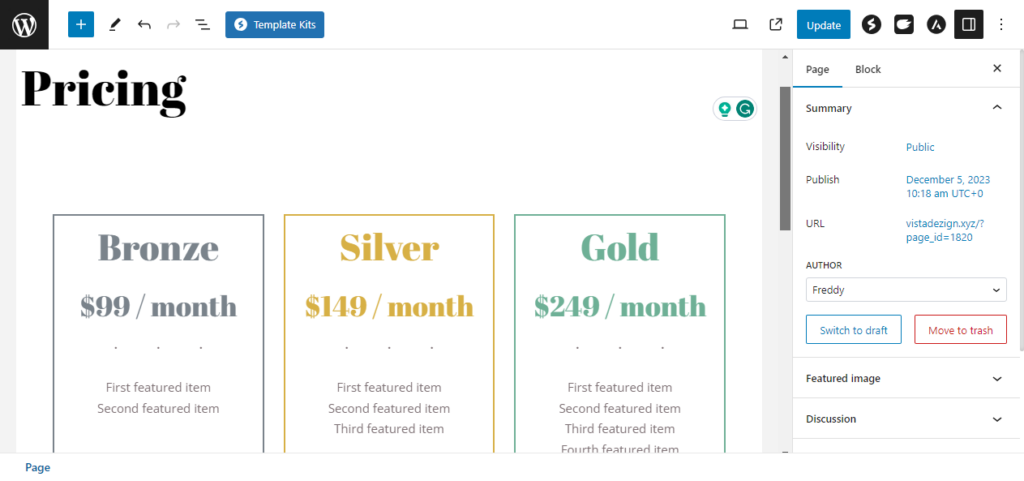The image size is (1024, 481).
Task: Open the Astra settings icon
Action: 936,25
